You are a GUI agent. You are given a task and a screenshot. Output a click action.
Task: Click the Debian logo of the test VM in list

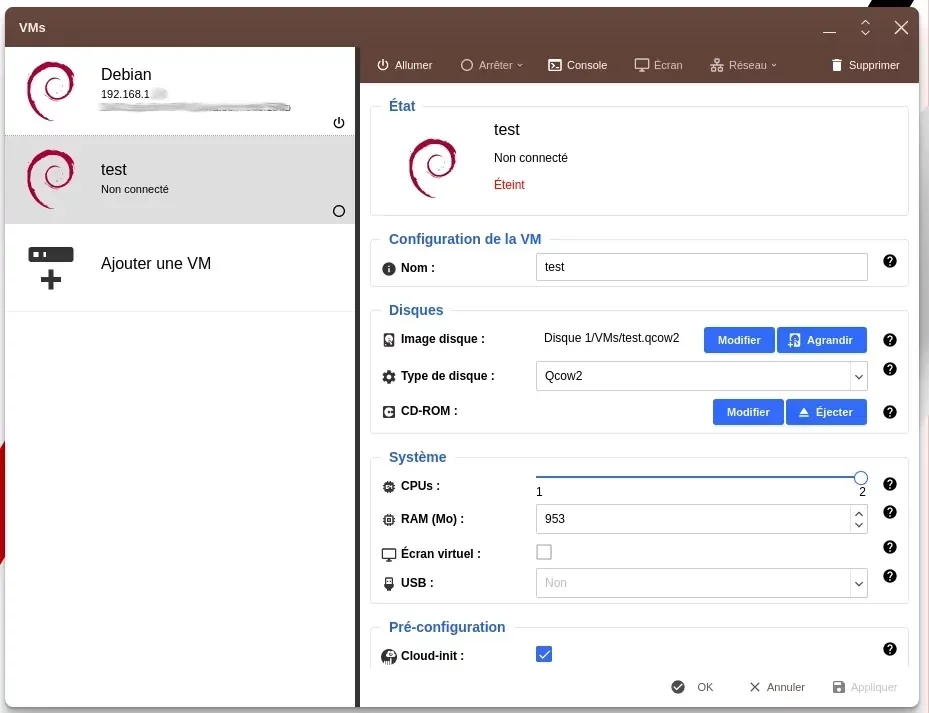tap(51, 180)
